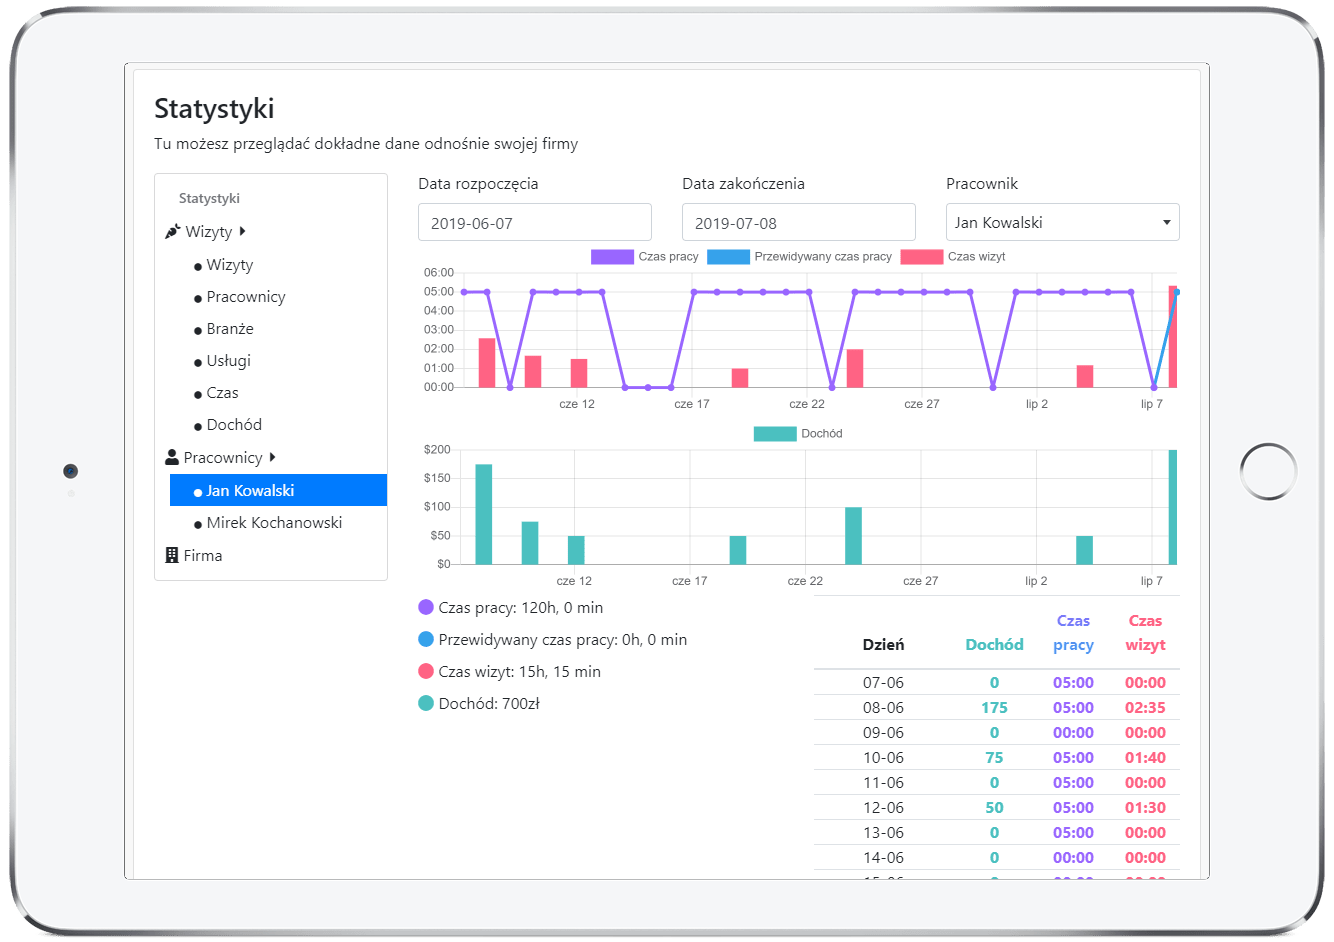Toggle the Dochód legend swatch
This screenshot has height=942, width=1334.
775,434
